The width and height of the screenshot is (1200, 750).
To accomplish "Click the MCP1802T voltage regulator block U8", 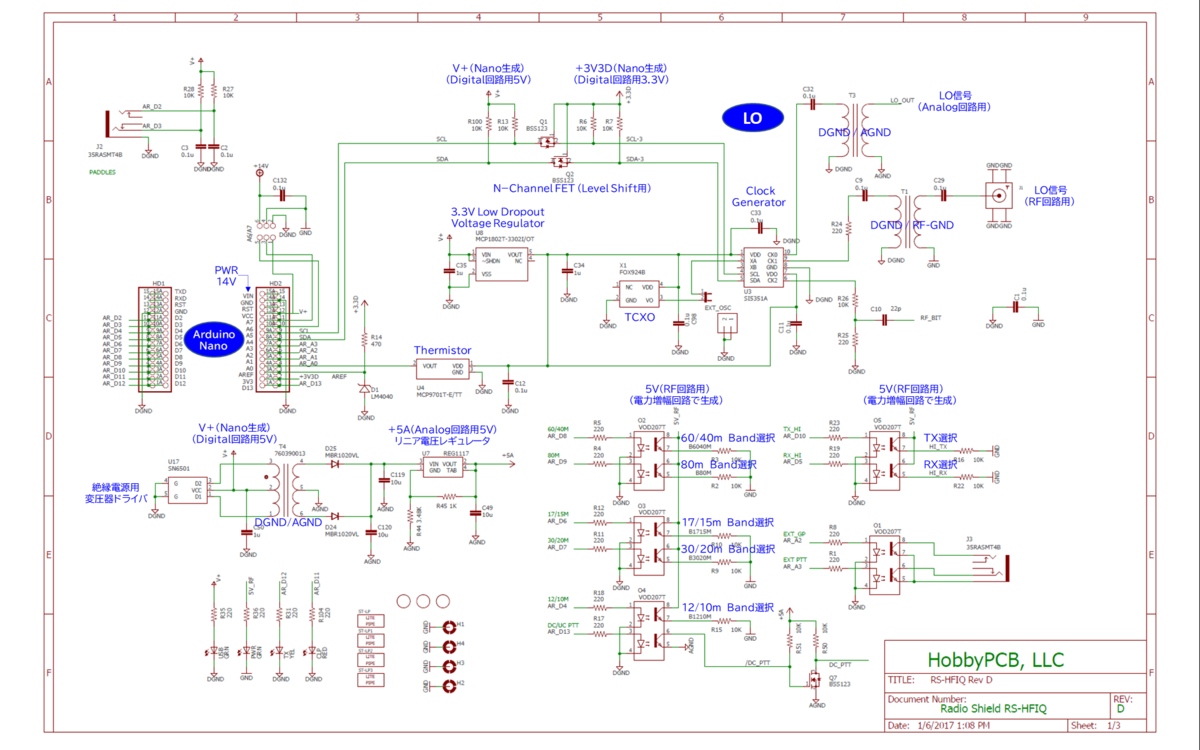I will click(501, 264).
